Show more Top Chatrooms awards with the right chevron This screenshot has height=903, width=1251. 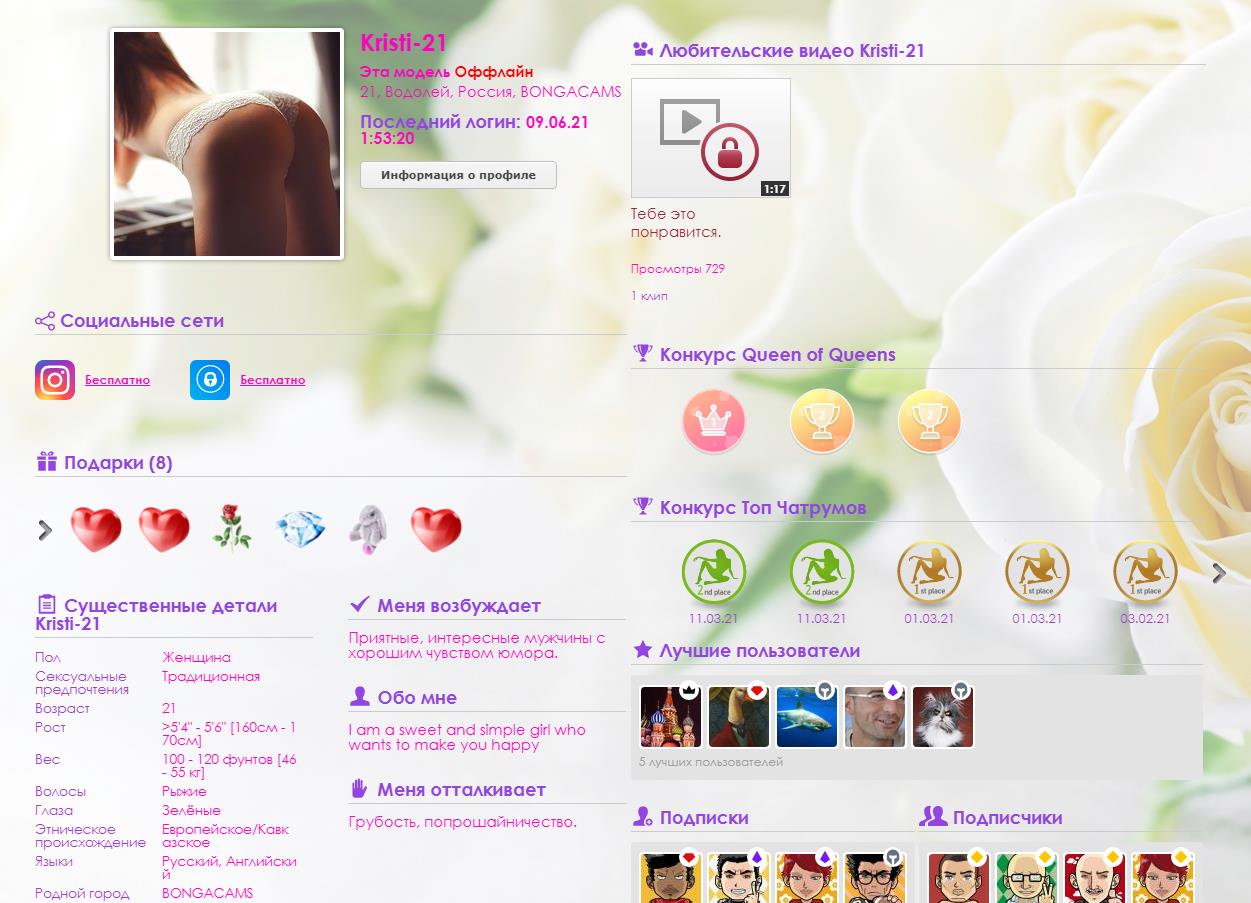1219,572
